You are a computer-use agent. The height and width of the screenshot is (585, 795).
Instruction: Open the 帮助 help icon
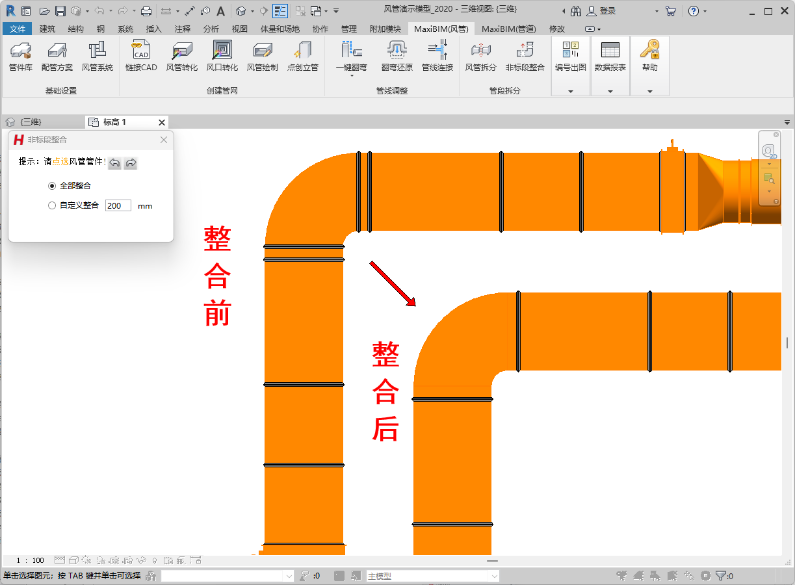coord(650,56)
